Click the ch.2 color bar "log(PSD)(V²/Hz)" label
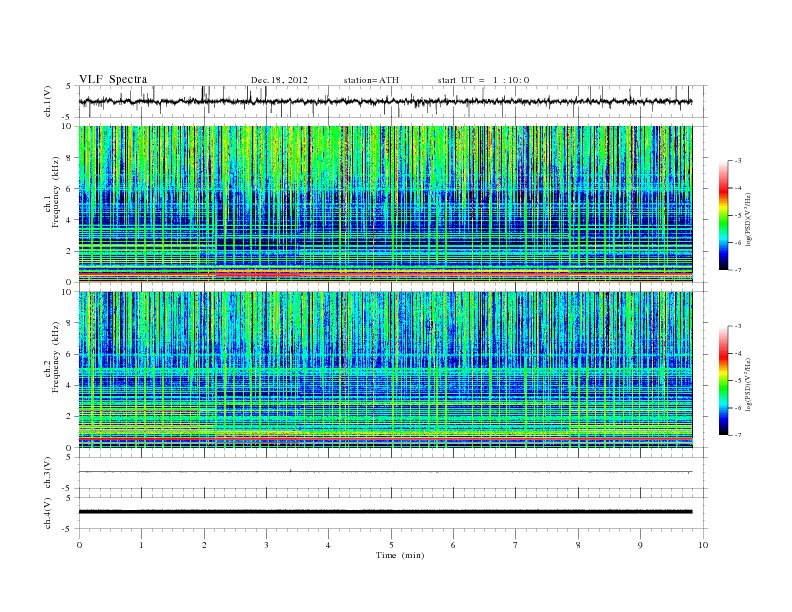The height and width of the screenshot is (612, 792). 748,384
